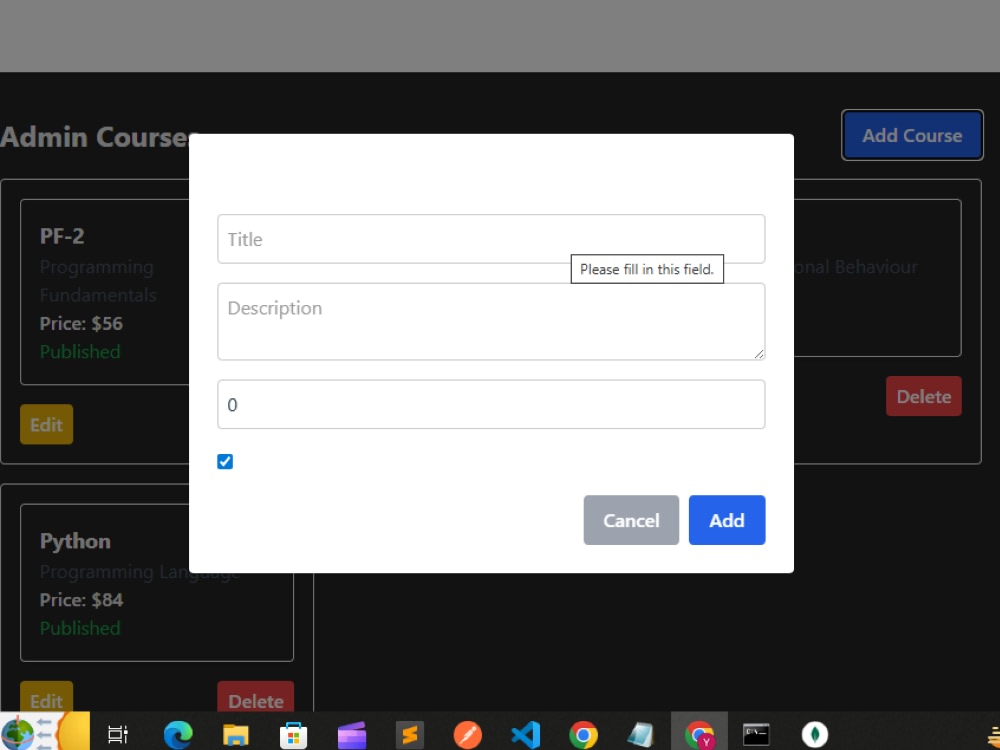This screenshot has height=750, width=1000.
Task: Open Sublime Text from the taskbar
Action: (409, 735)
